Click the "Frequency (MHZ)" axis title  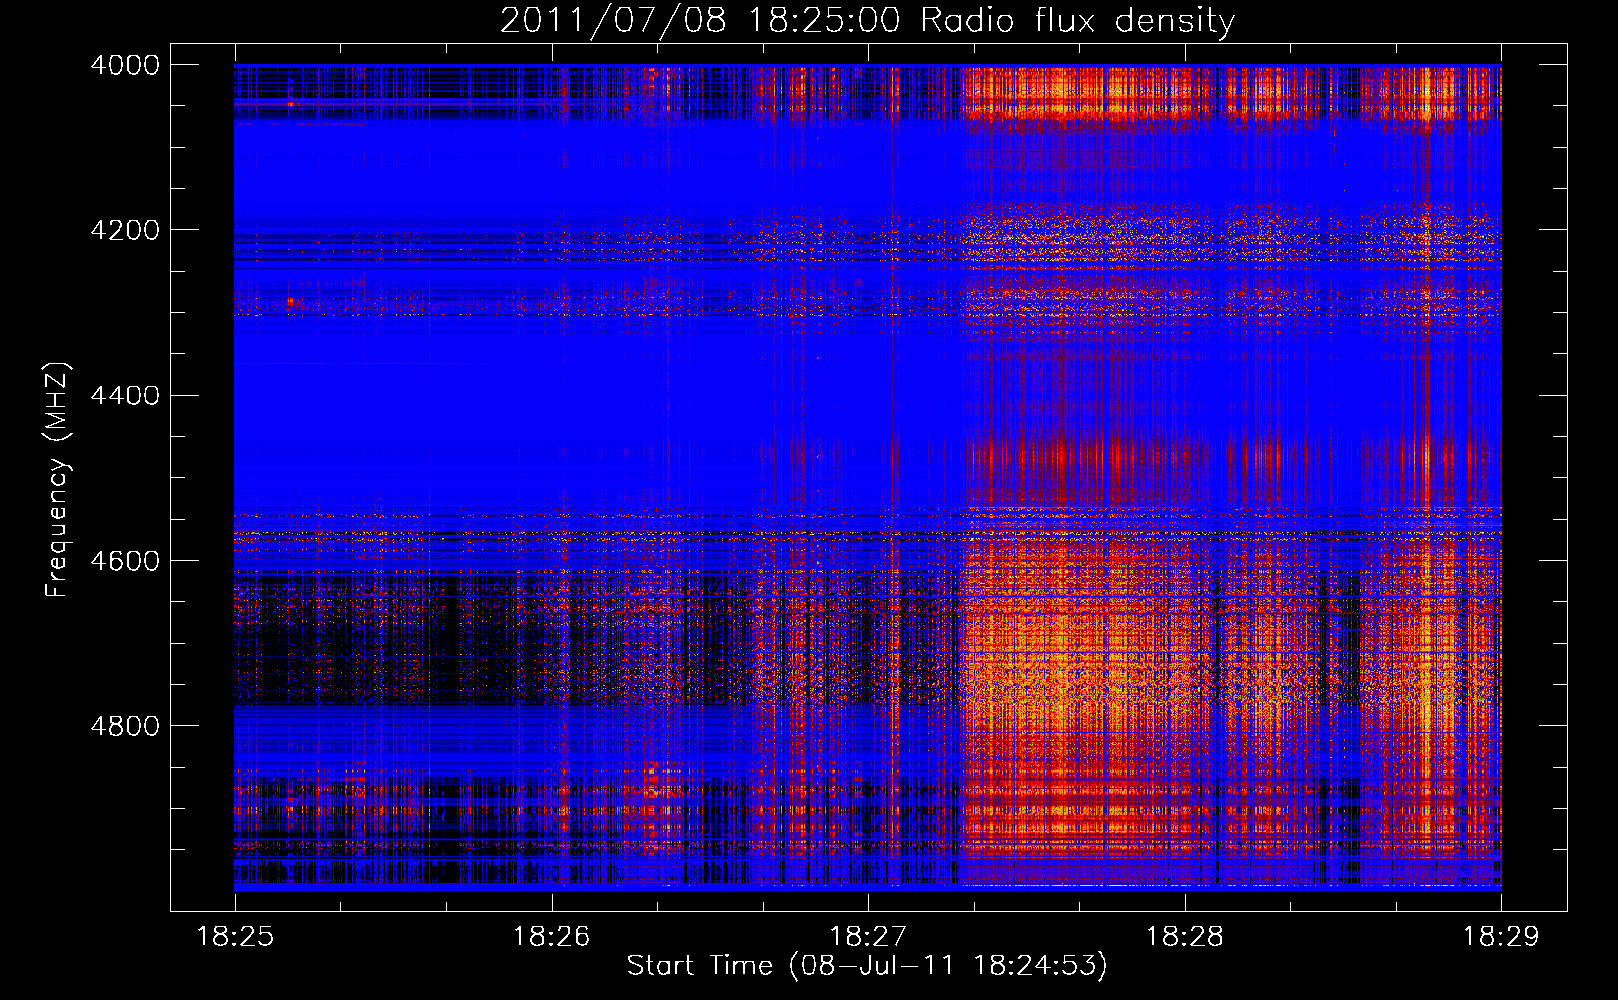(x=58, y=480)
